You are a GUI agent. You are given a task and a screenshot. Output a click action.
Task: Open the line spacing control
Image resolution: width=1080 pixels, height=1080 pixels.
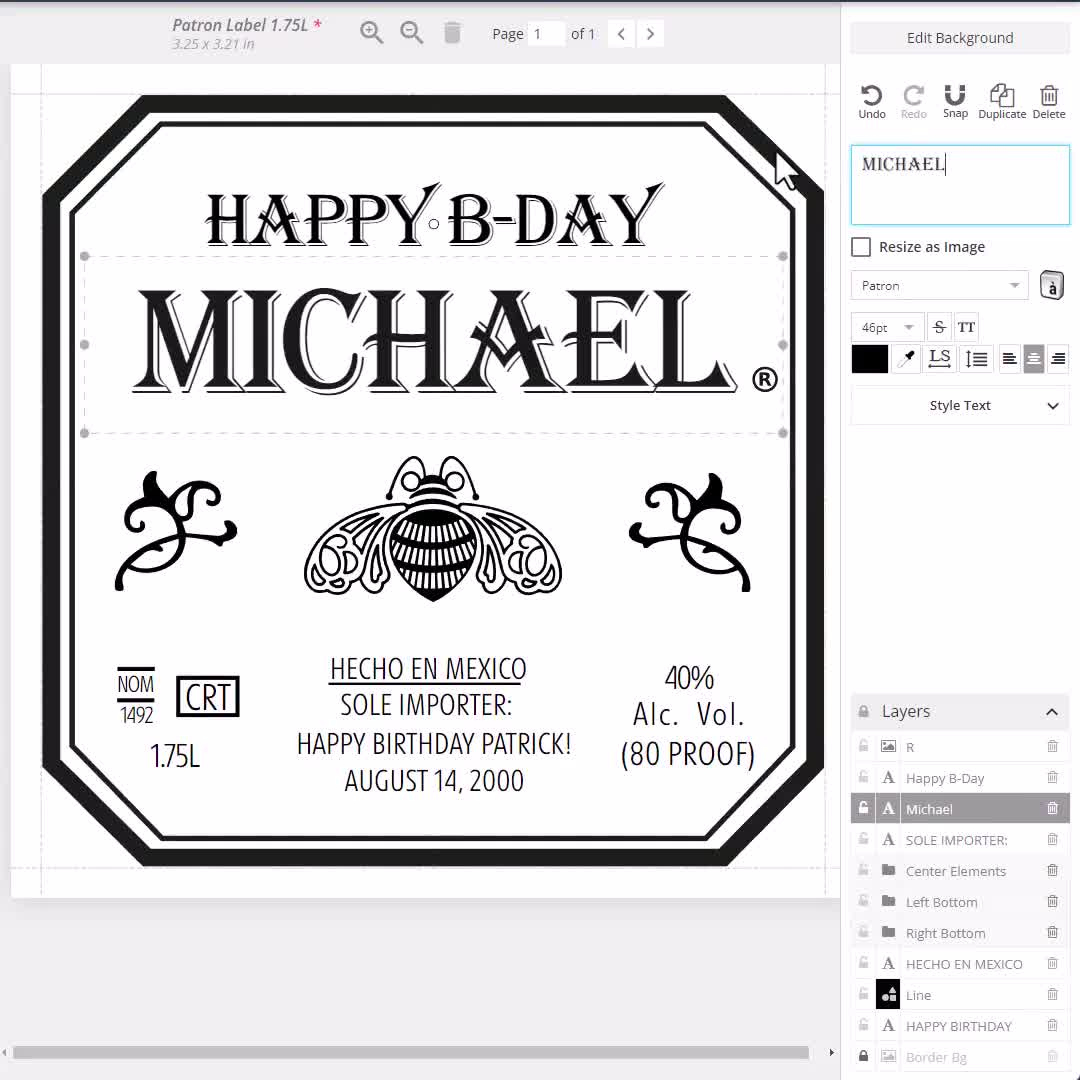point(976,358)
